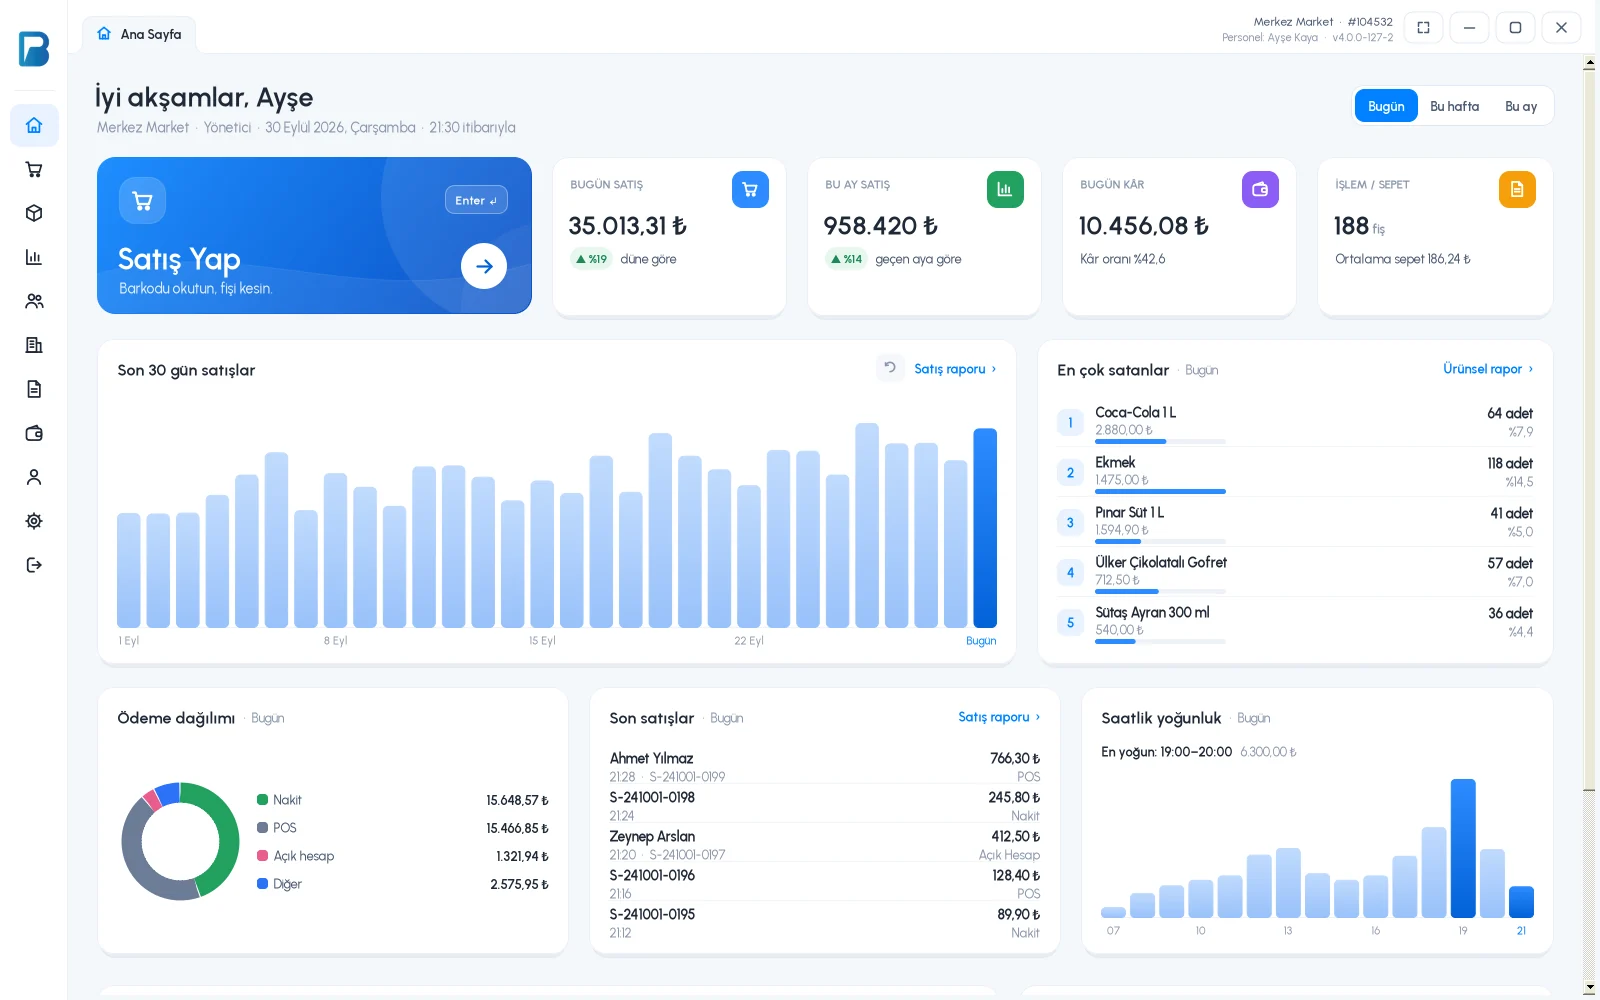The width and height of the screenshot is (1600, 1000).
Task: Switch period to Bu hafta
Action: [x=1454, y=106]
